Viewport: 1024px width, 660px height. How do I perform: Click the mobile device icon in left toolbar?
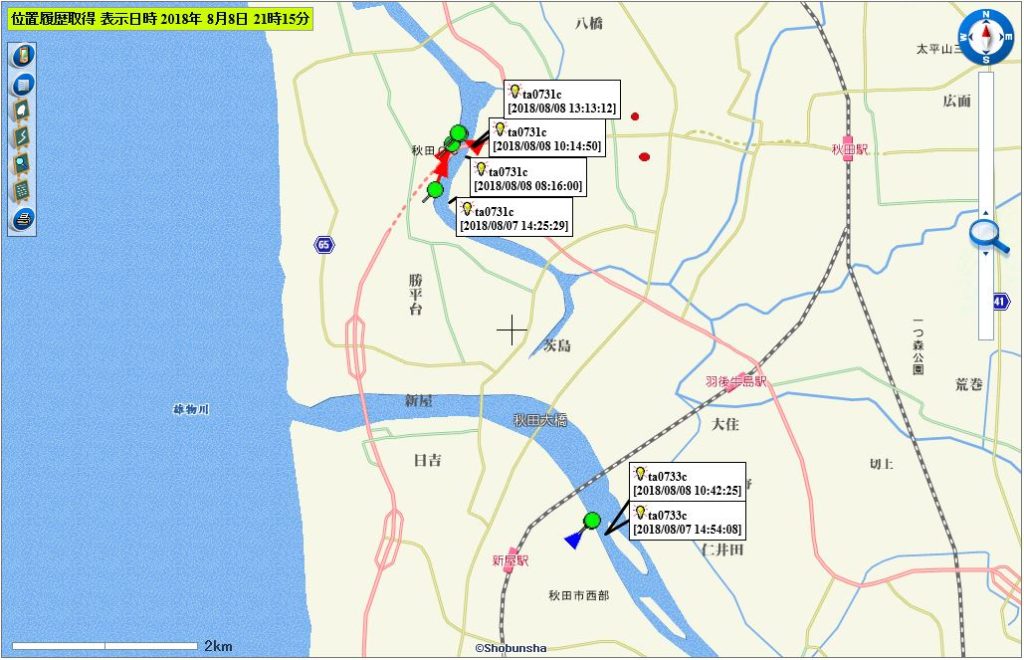[x=22, y=56]
